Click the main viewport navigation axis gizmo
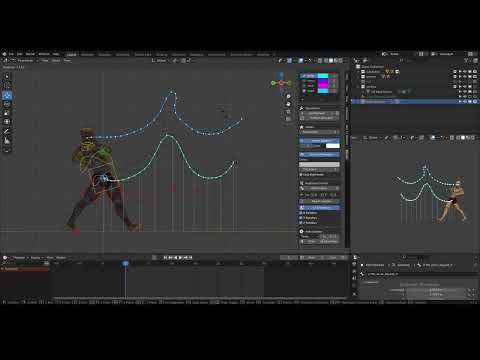480x360 pixels. pyautogui.click(x=281, y=83)
